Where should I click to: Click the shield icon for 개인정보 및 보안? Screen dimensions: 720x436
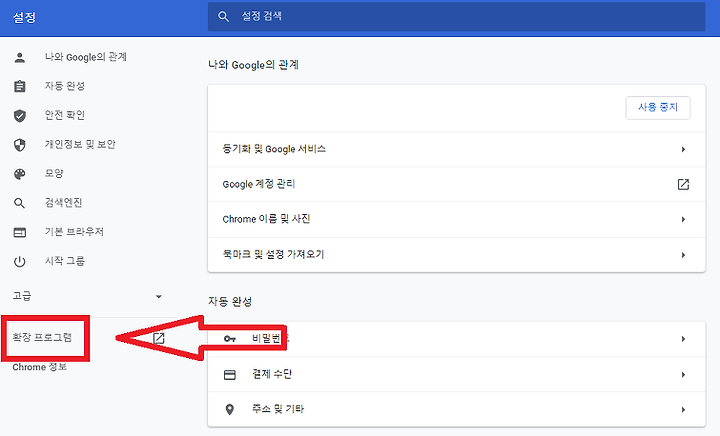click(19, 145)
